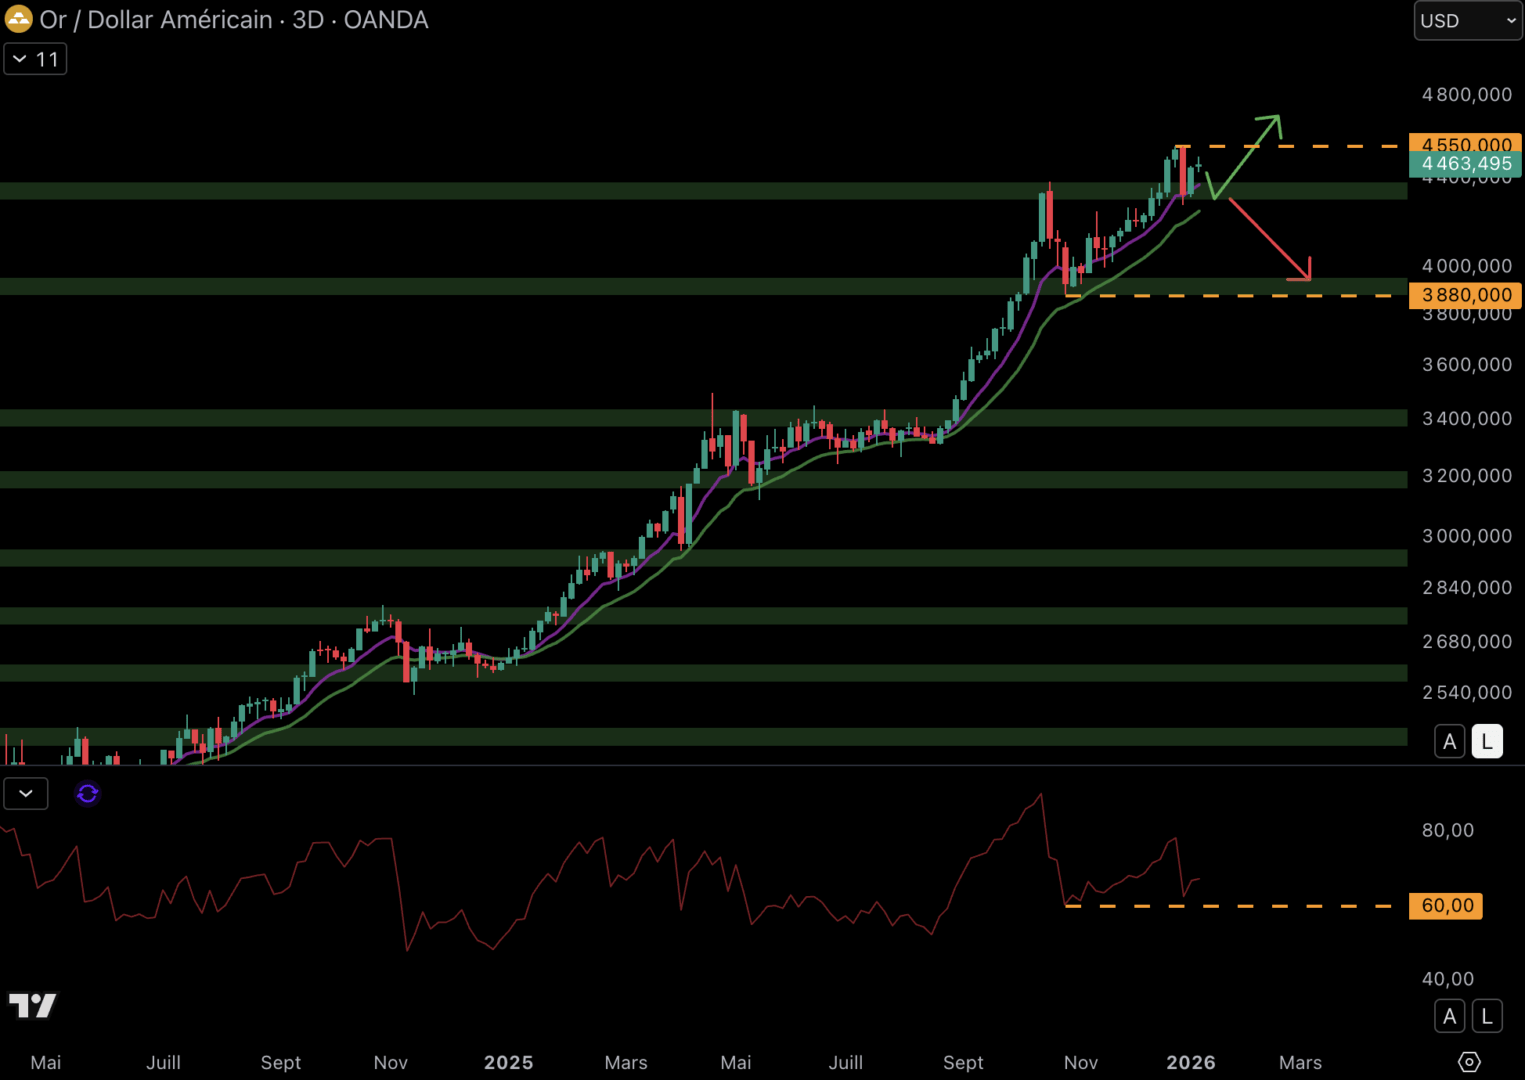The image size is (1525, 1080).
Task: Expand the 11 indicators dropdown
Action: tap(35, 58)
